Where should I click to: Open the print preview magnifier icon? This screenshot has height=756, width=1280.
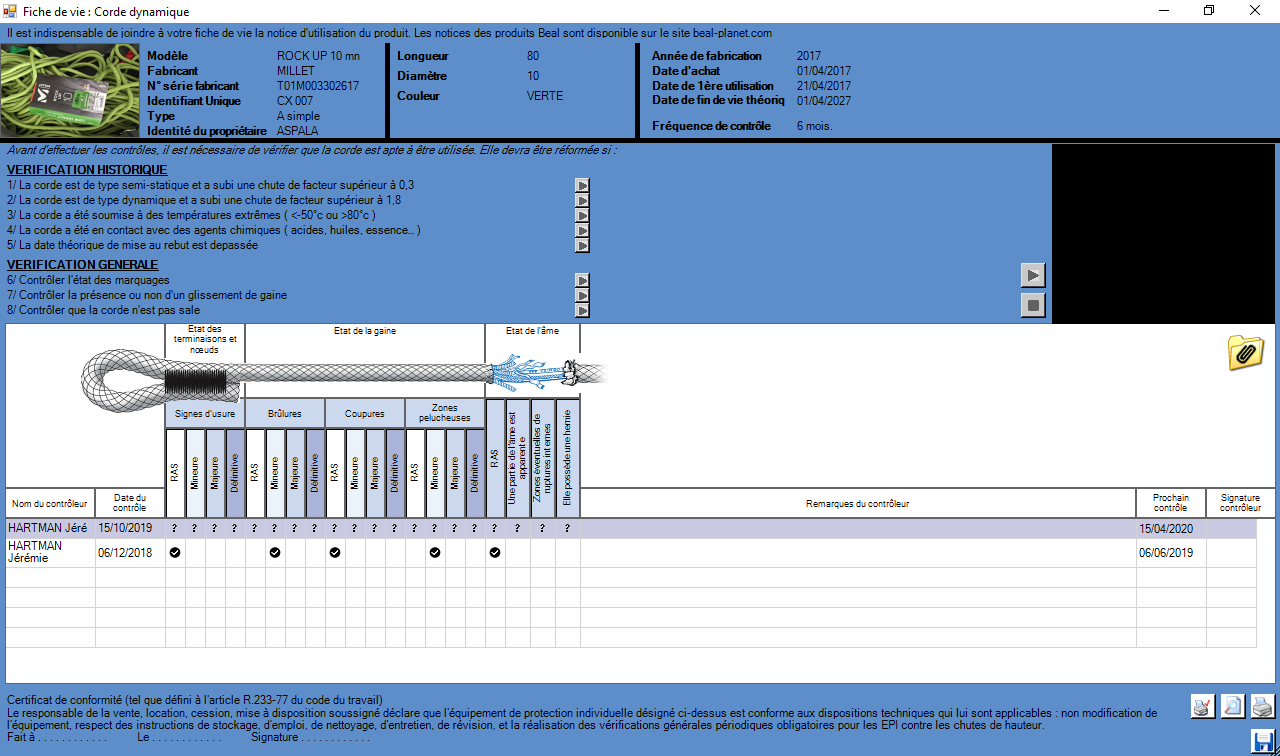tap(1233, 707)
